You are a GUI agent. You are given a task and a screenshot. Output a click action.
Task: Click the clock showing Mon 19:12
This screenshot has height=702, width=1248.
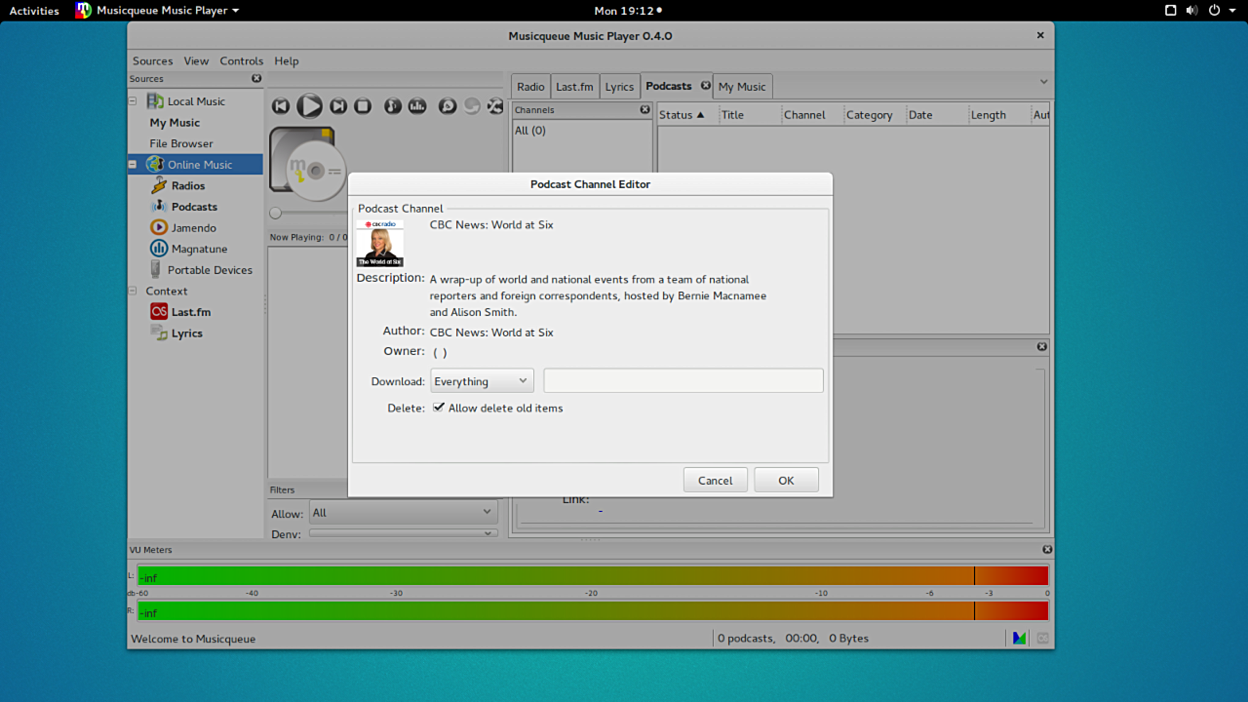click(x=624, y=10)
